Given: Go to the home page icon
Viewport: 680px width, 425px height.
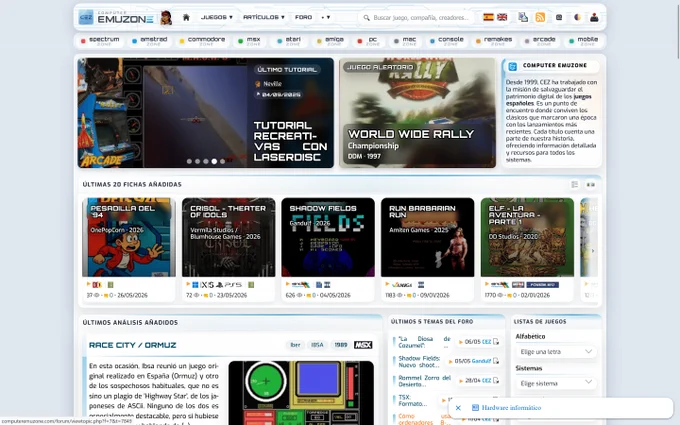Looking at the screenshot, I should [x=186, y=17].
